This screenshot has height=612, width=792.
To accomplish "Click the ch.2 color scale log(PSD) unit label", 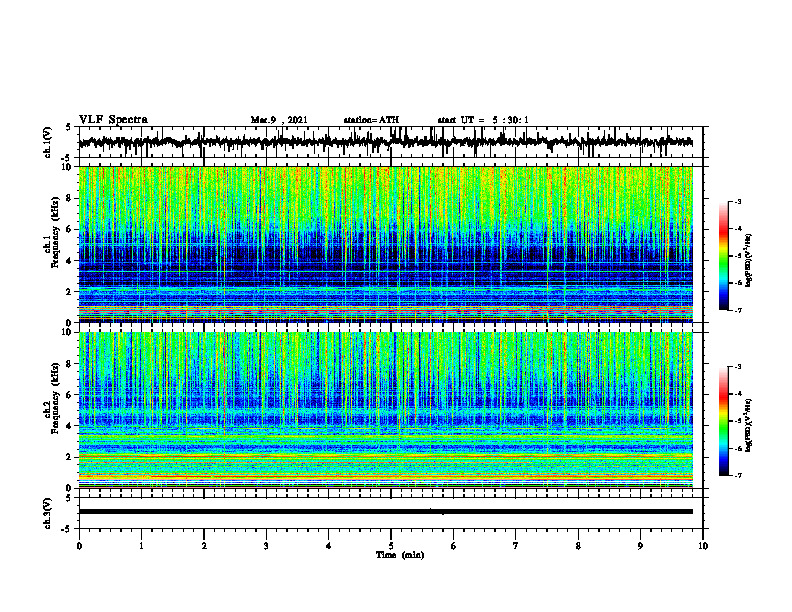I will [749, 425].
